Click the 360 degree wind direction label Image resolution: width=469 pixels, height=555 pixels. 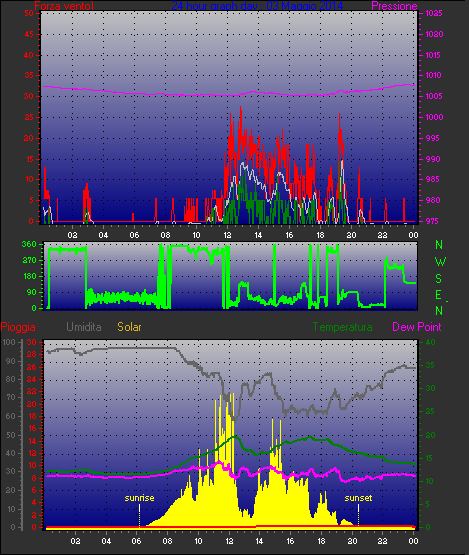coord(29,244)
